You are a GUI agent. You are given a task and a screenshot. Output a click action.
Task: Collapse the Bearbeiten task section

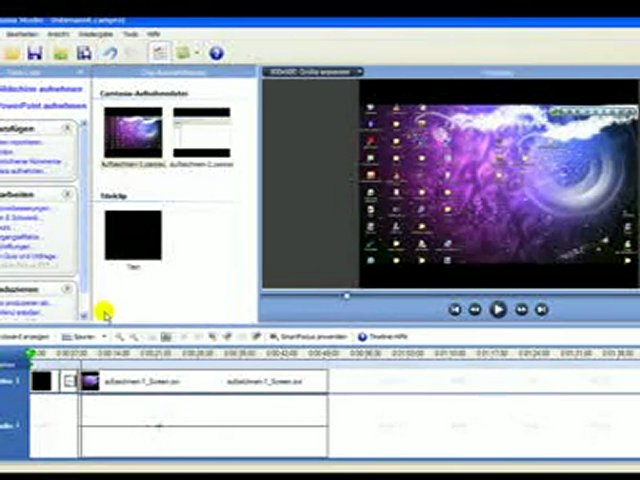69,193
